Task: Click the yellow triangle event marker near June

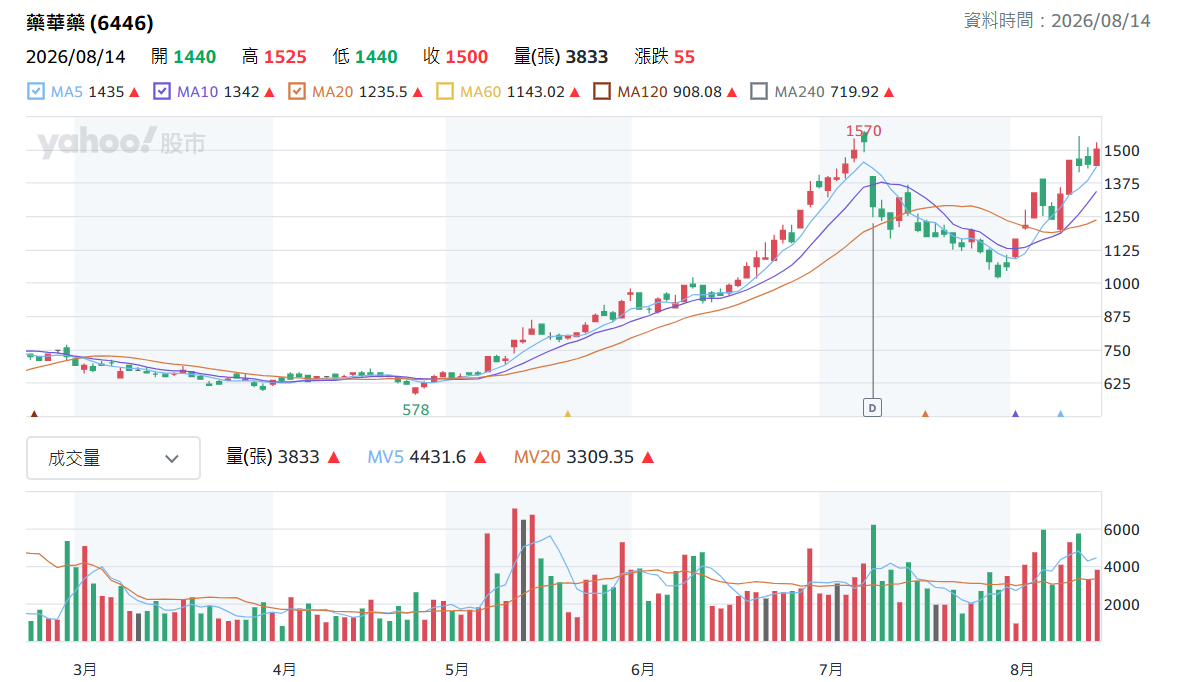Action: pyautogui.click(x=568, y=414)
